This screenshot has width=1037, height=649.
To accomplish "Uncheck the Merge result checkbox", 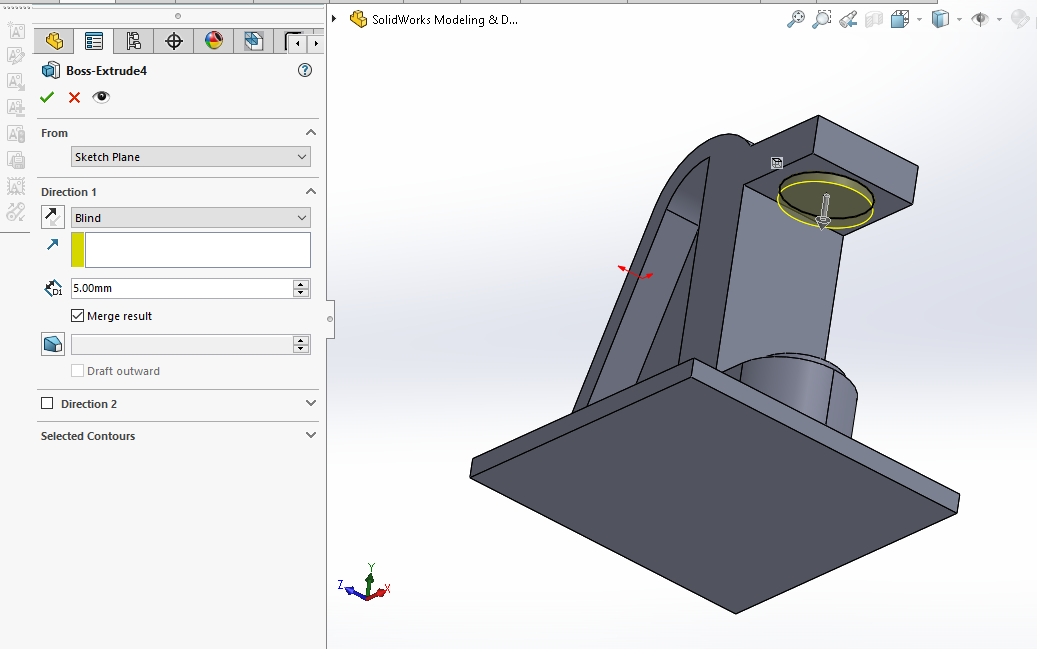I will coord(78,316).
